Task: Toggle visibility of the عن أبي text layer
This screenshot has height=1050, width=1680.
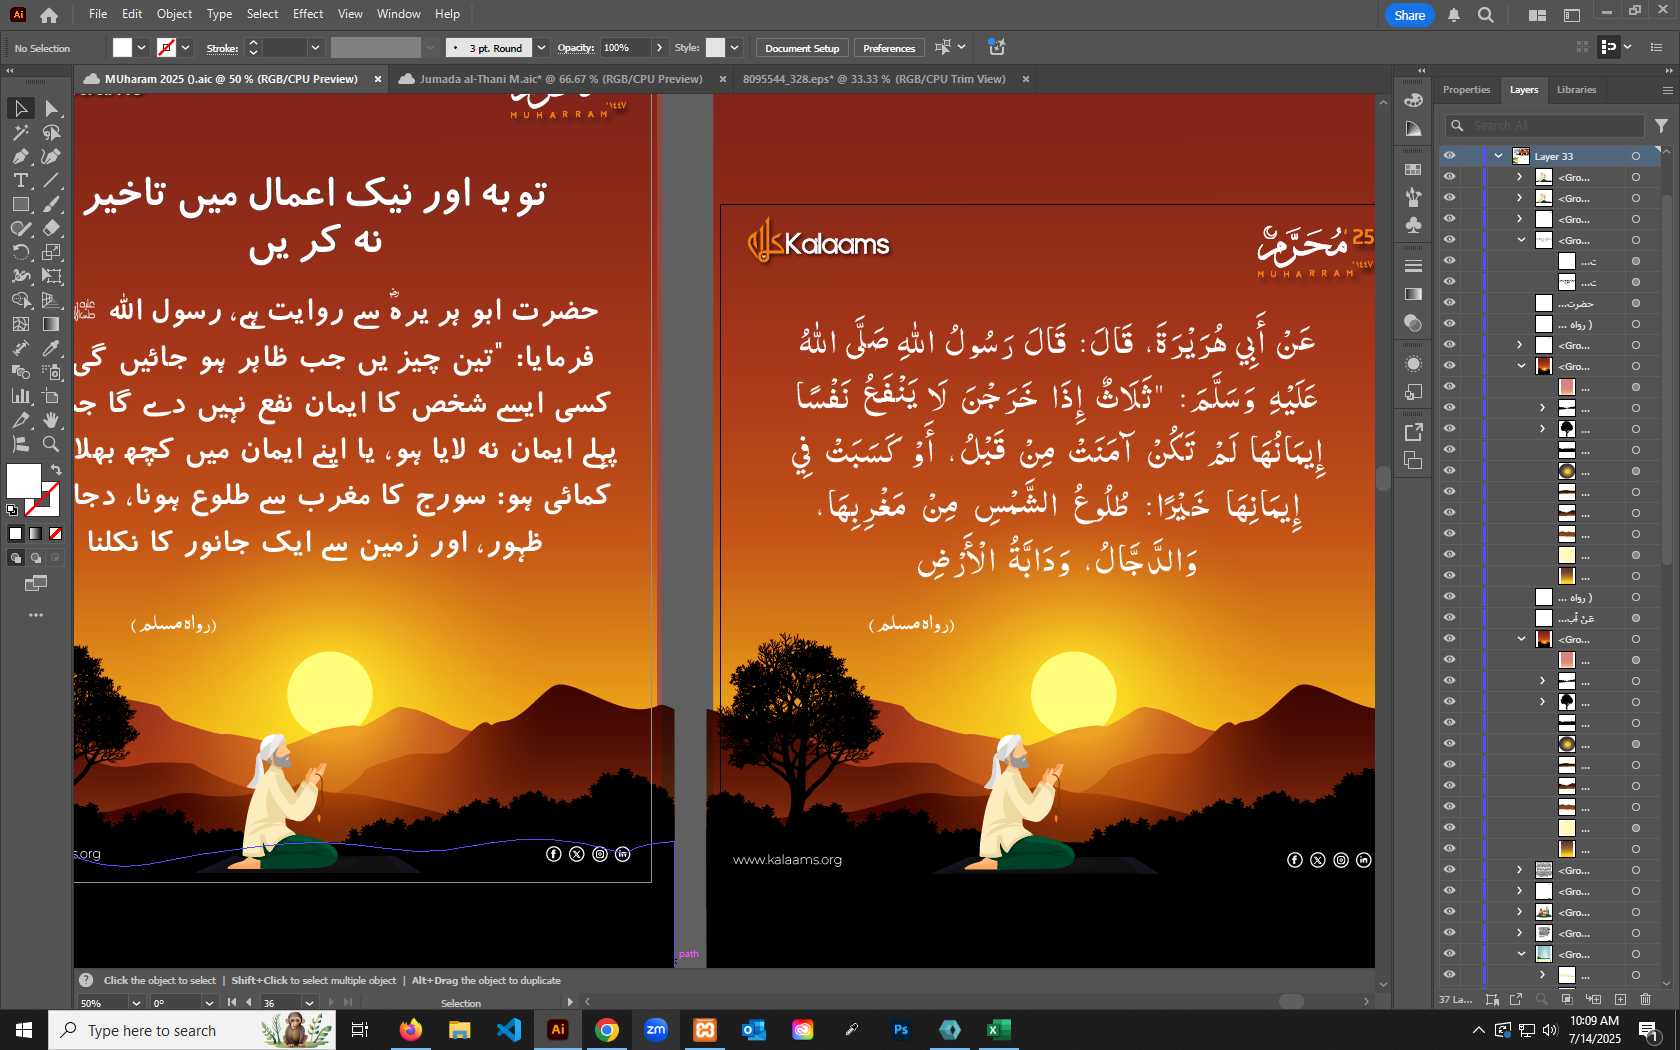Action: coord(1449,618)
